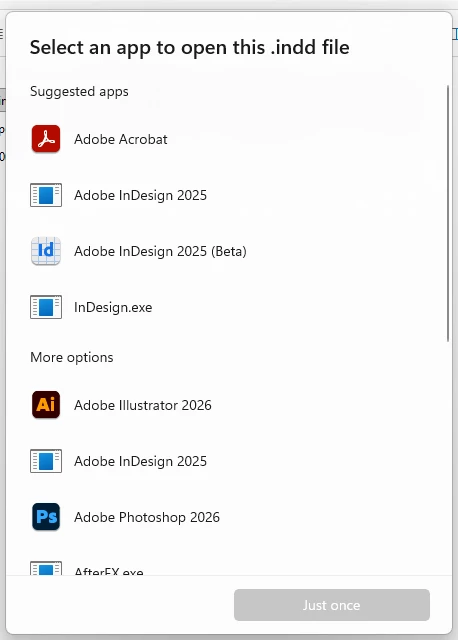The width and height of the screenshot is (458, 640).
Task: Select Adobe InDesign 2025 (Beta) entry
Action: [x=227, y=251]
